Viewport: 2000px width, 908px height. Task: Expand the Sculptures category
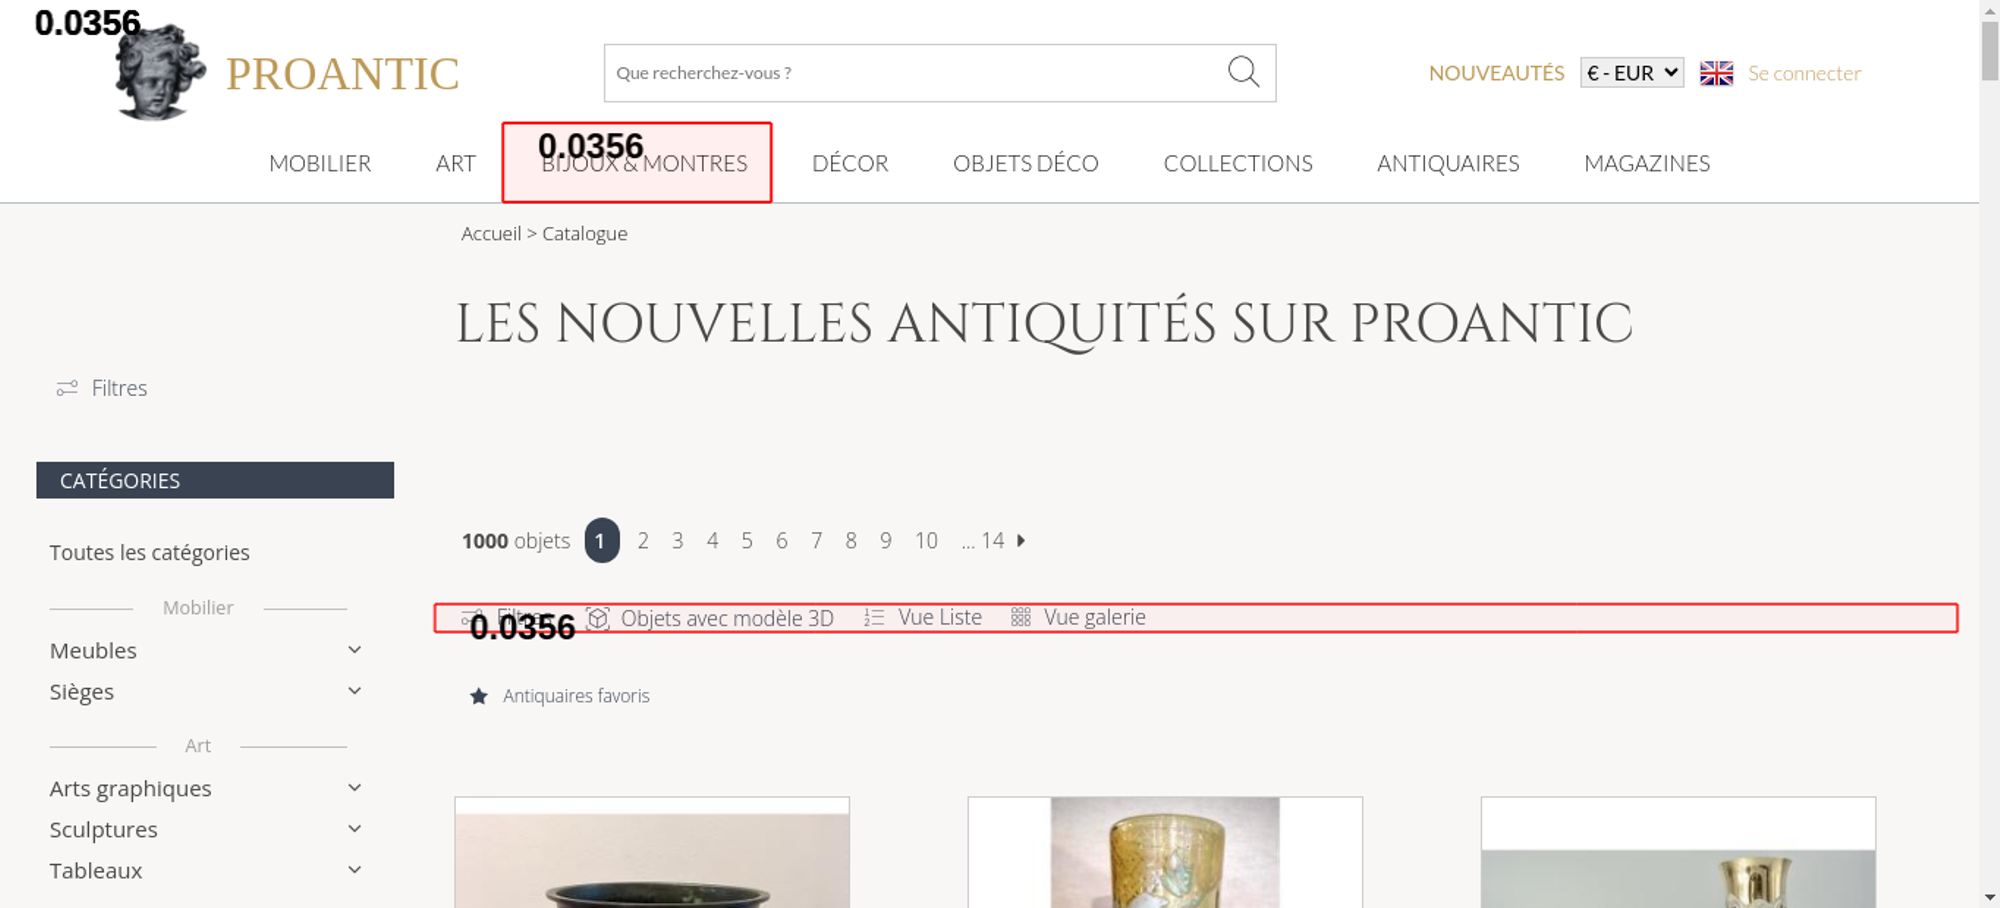coord(354,829)
